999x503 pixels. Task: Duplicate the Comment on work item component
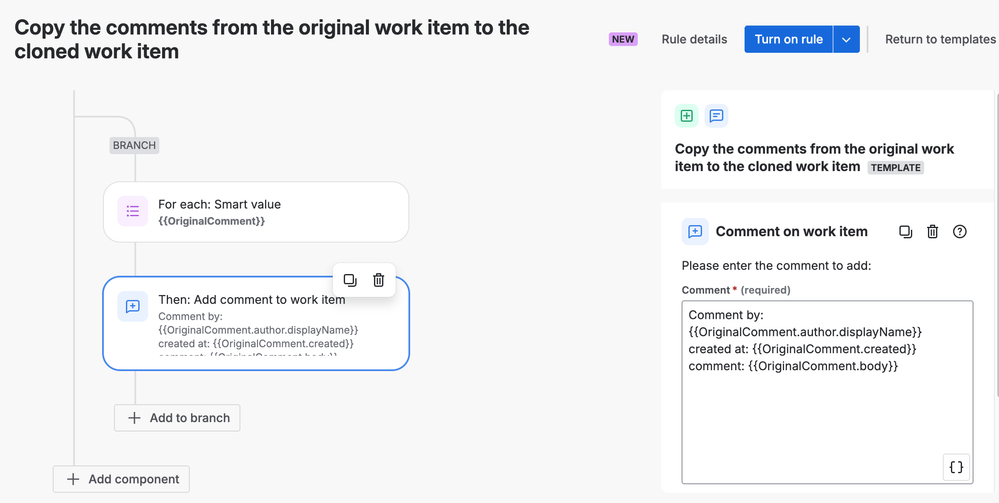point(905,232)
